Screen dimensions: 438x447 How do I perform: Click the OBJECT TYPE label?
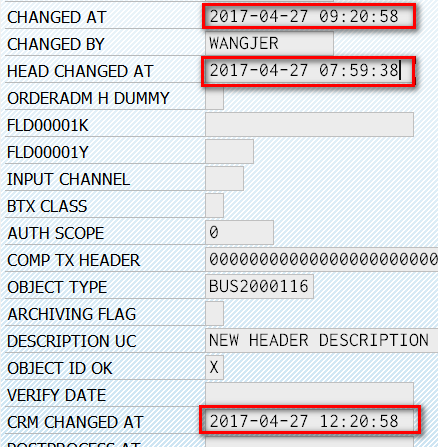pyautogui.click(x=57, y=287)
